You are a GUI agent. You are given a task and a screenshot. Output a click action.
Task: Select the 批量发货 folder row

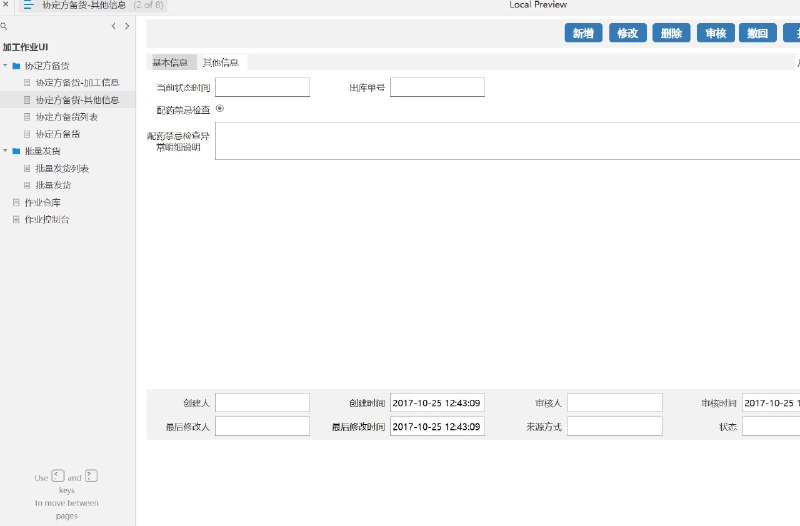(68, 151)
